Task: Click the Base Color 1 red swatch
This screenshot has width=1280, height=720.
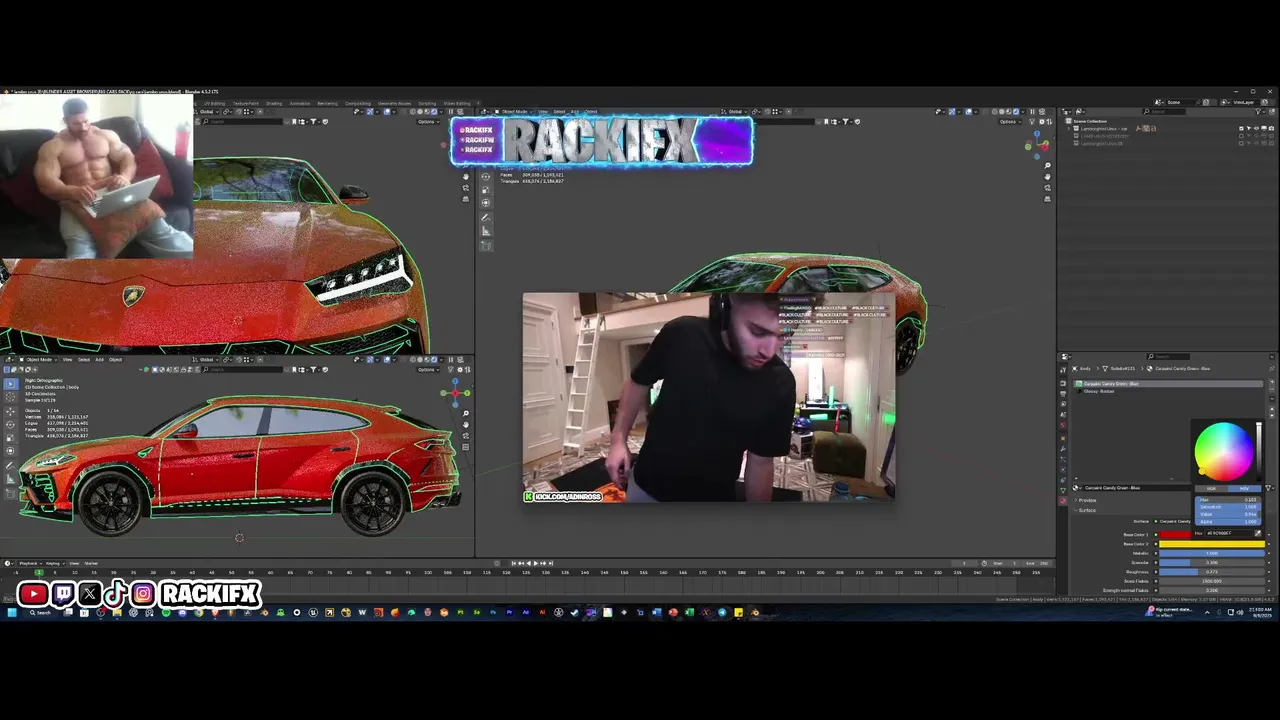Action: 1174,535
